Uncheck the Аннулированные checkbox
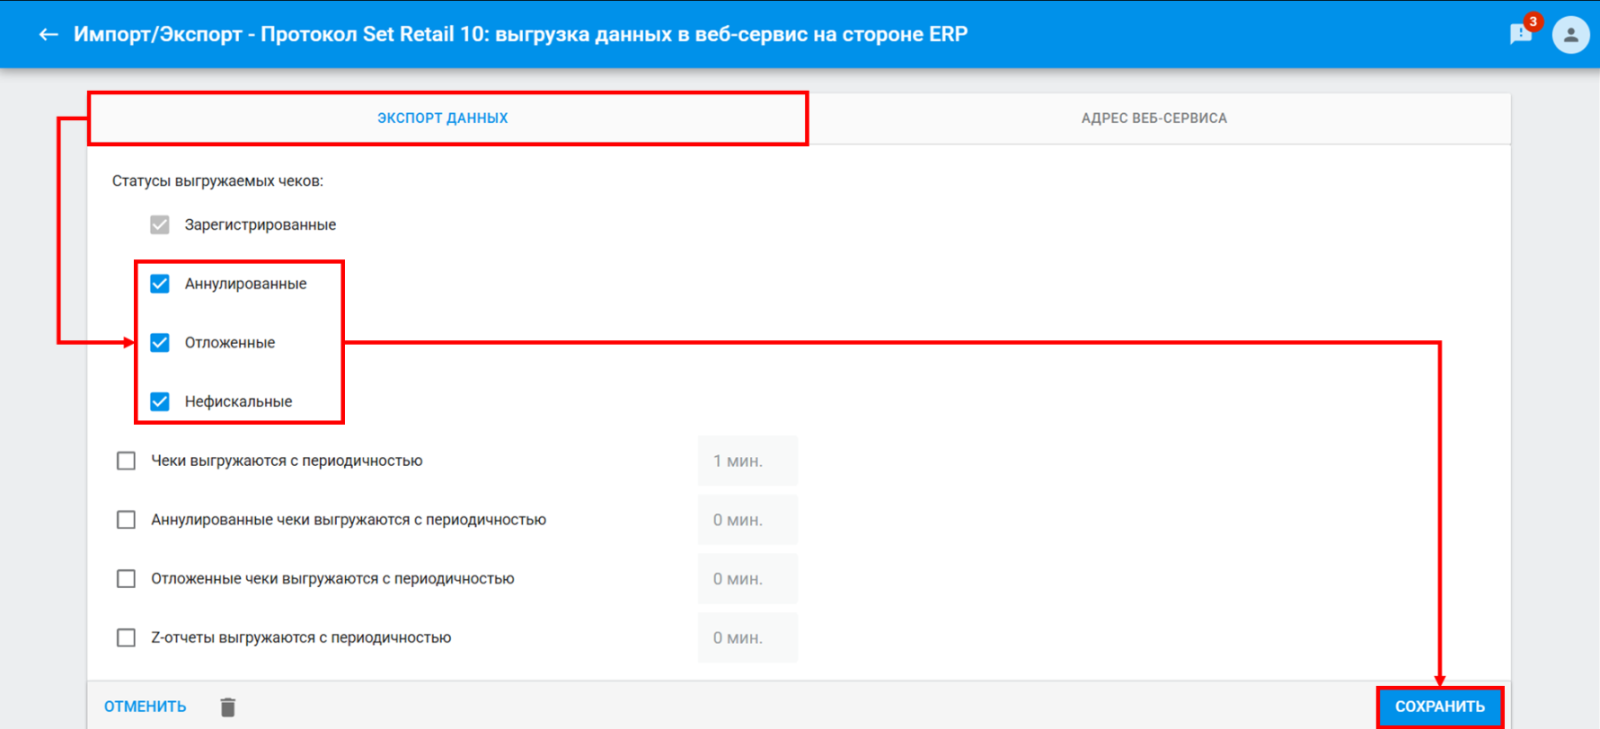Viewport: 1600px width, 729px height. coord(160,284)
